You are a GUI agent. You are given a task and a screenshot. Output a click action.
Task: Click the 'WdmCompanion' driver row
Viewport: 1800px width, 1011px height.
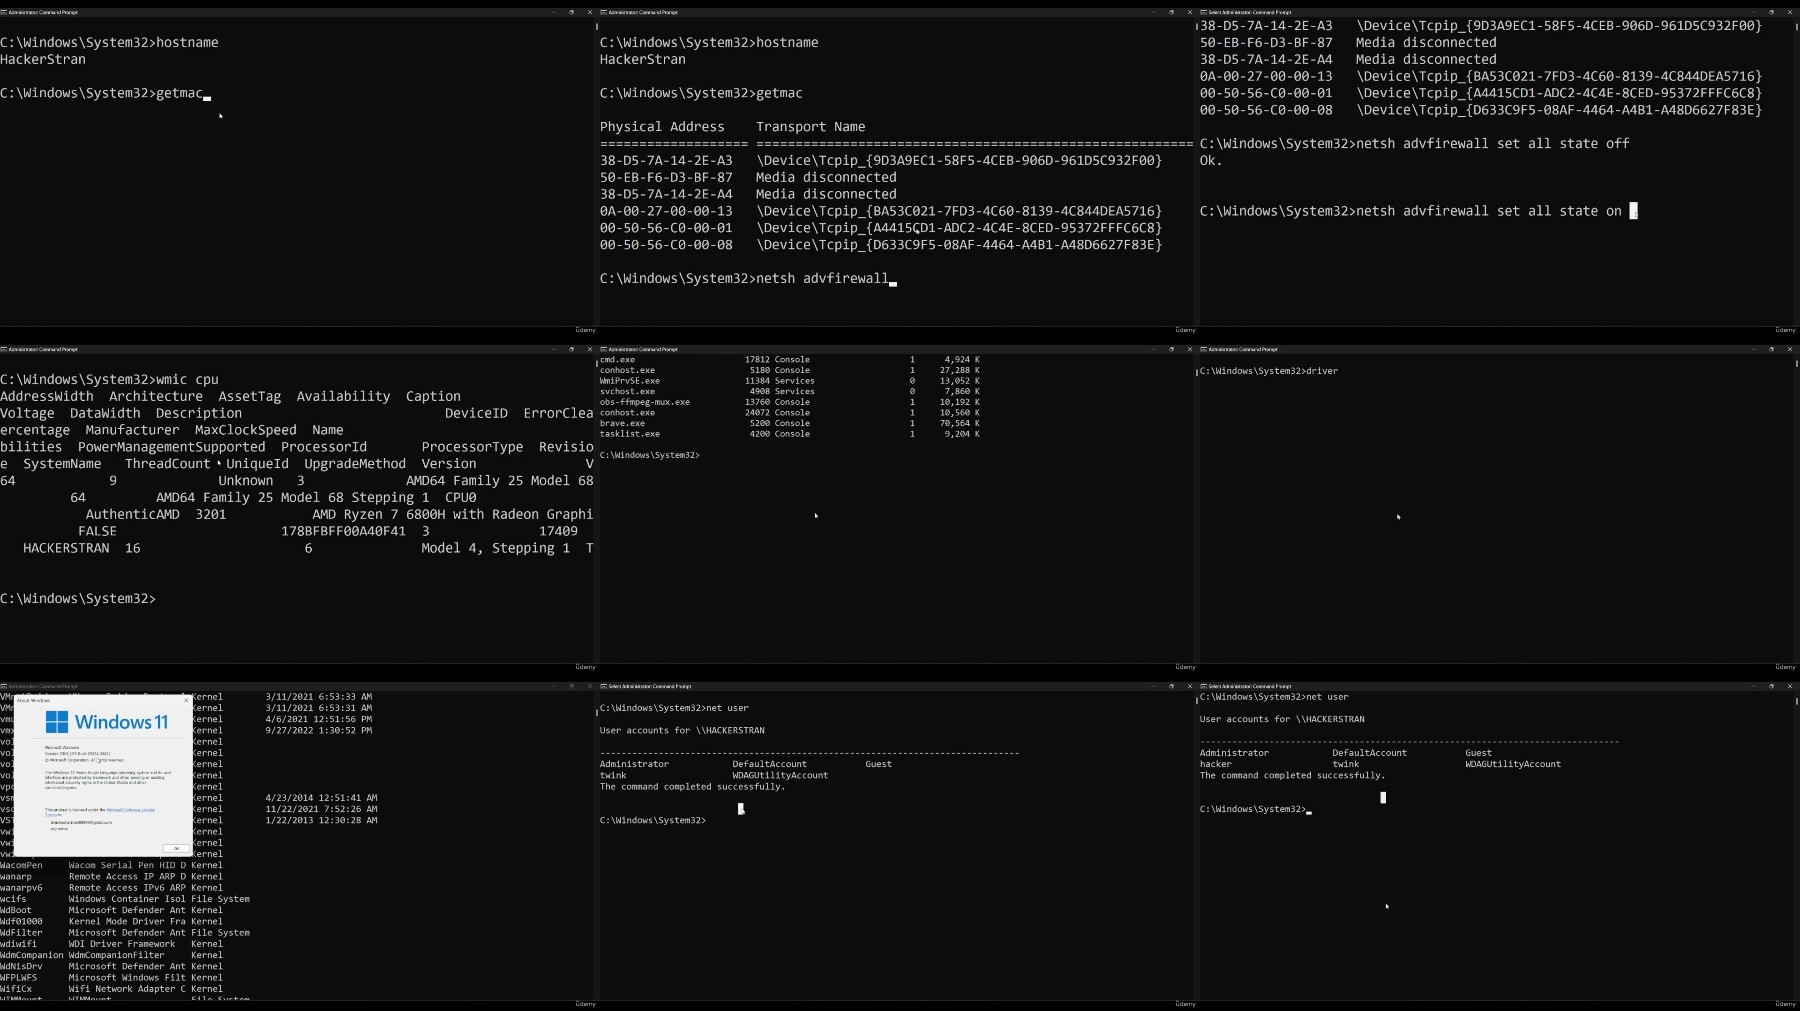point(111,955)
